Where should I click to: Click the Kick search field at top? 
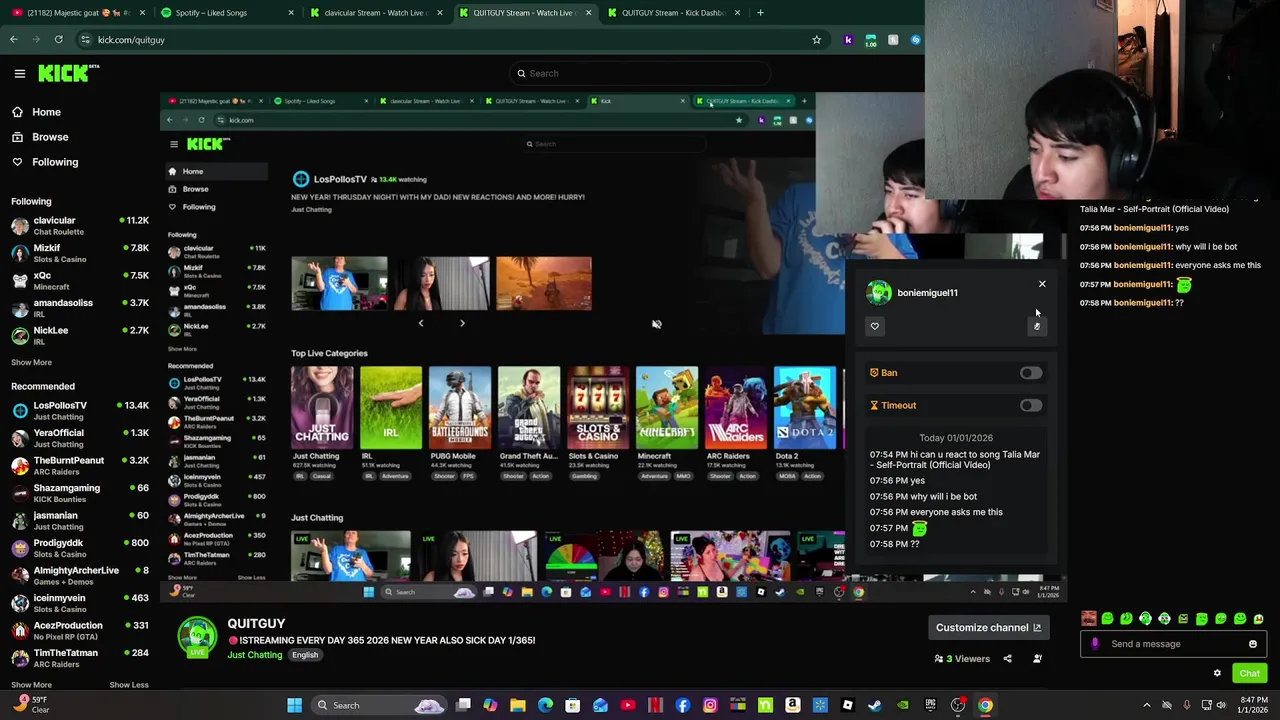pyautogui.click(x=640, y=73)
